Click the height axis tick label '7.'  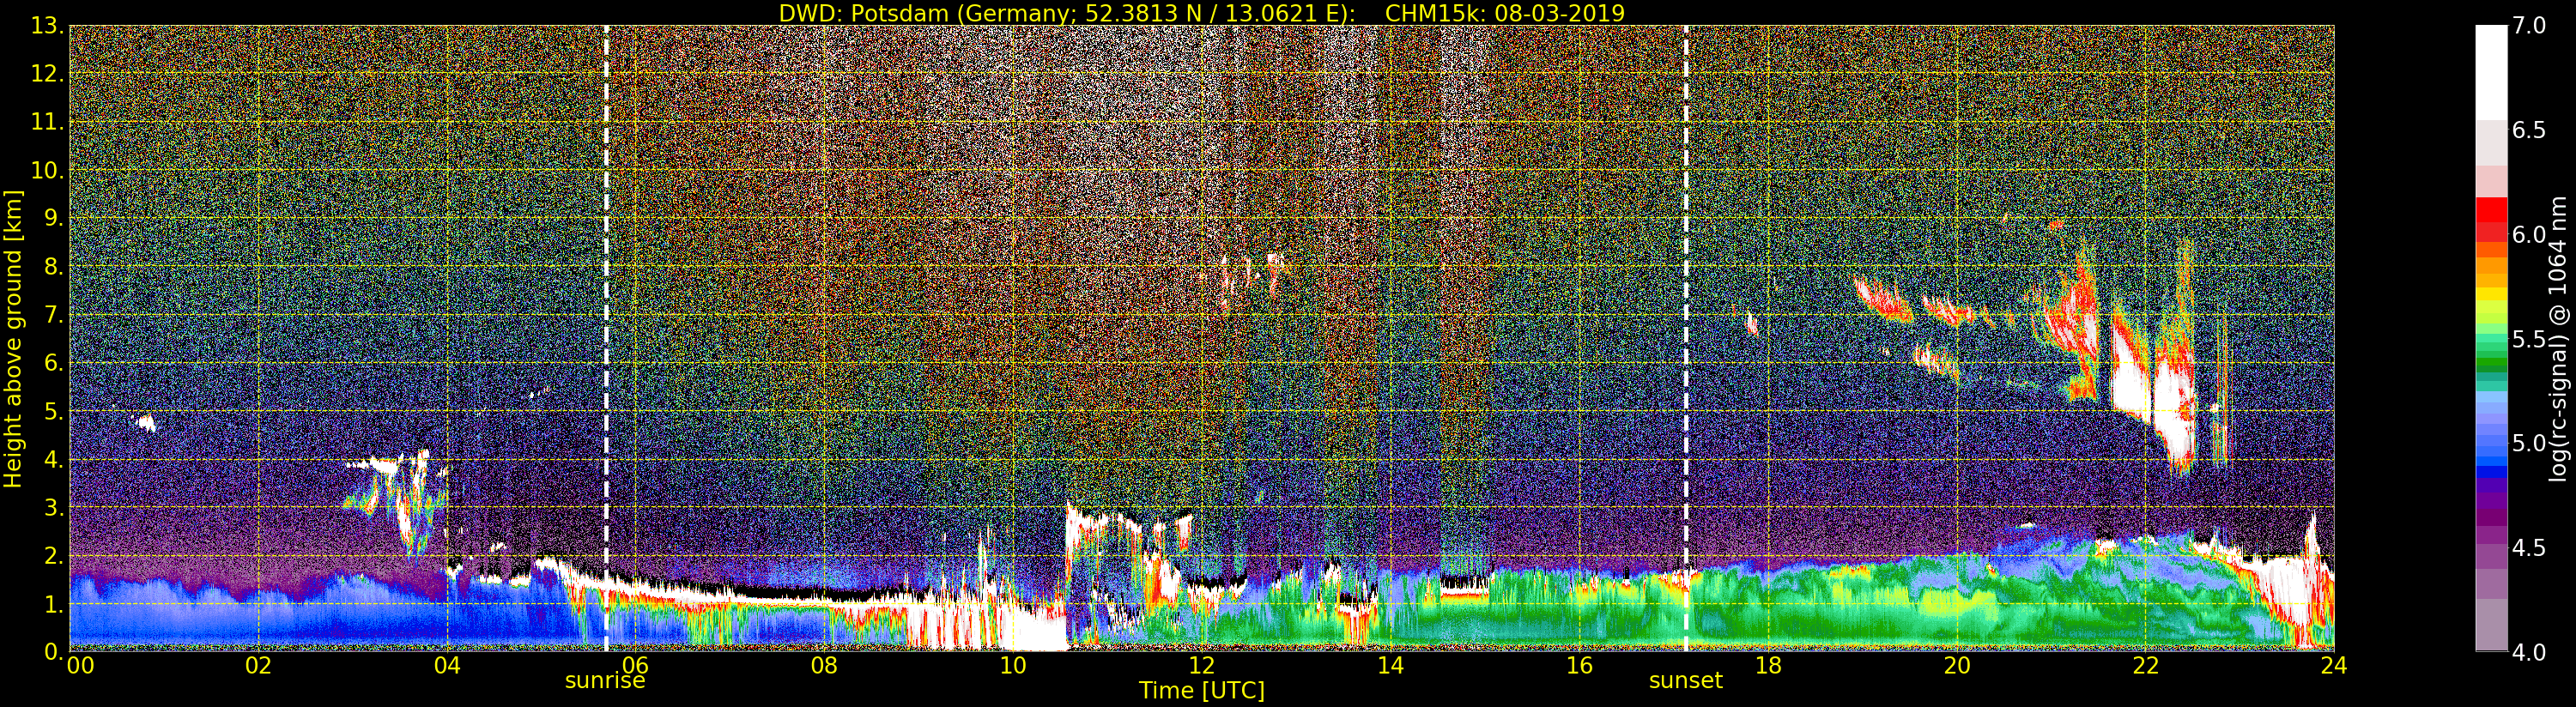(54, 315)
